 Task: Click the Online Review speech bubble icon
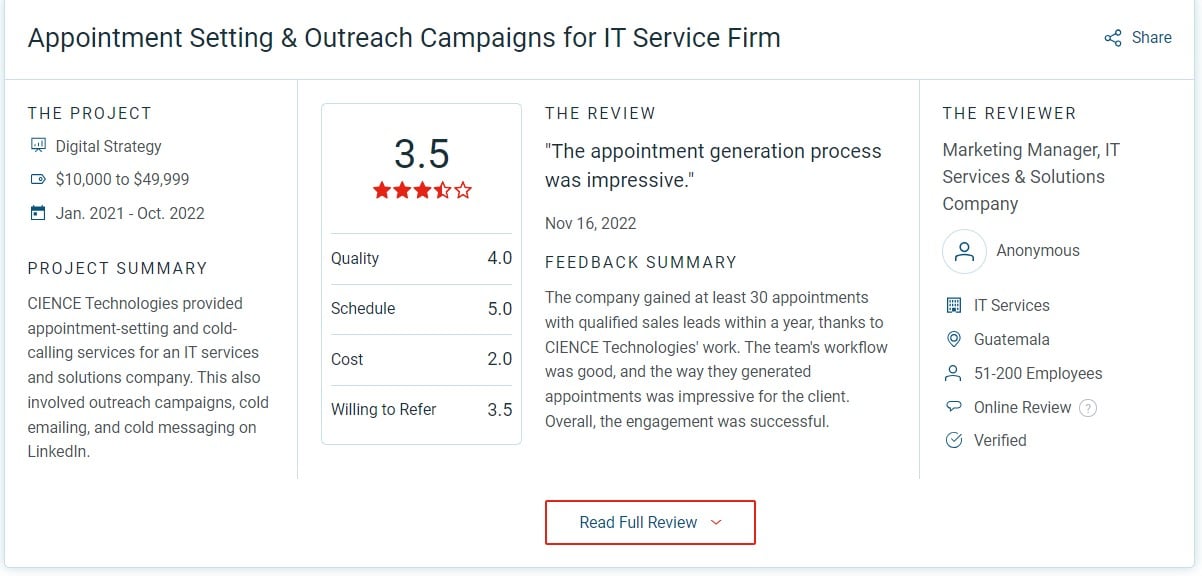(953, 407)
